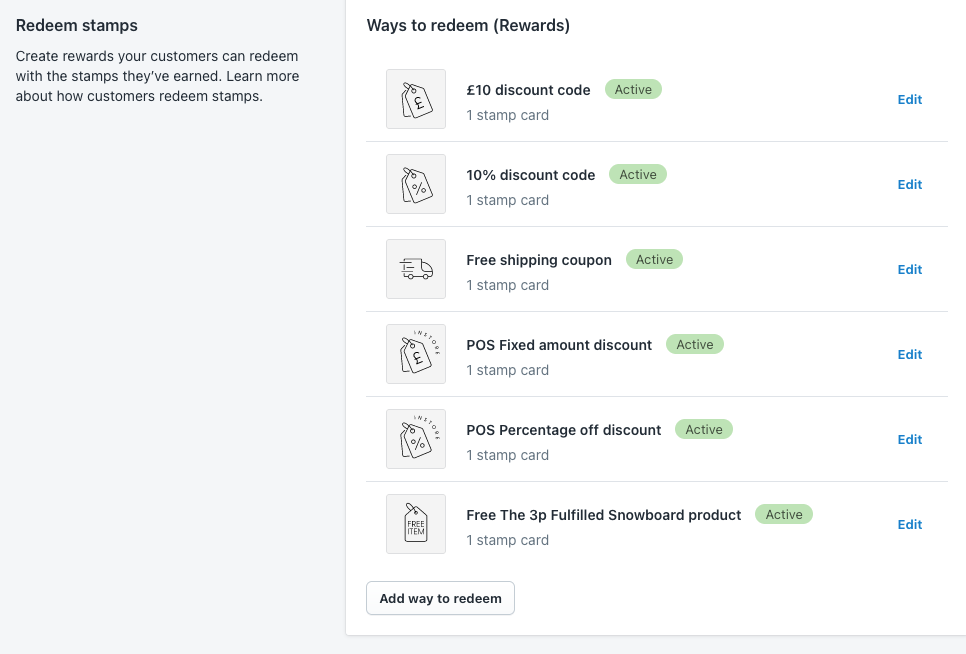Edit the Free 3p Fulfilled Snowboard reward
Viewport: 966px width, 654px height.
point(909,524)
